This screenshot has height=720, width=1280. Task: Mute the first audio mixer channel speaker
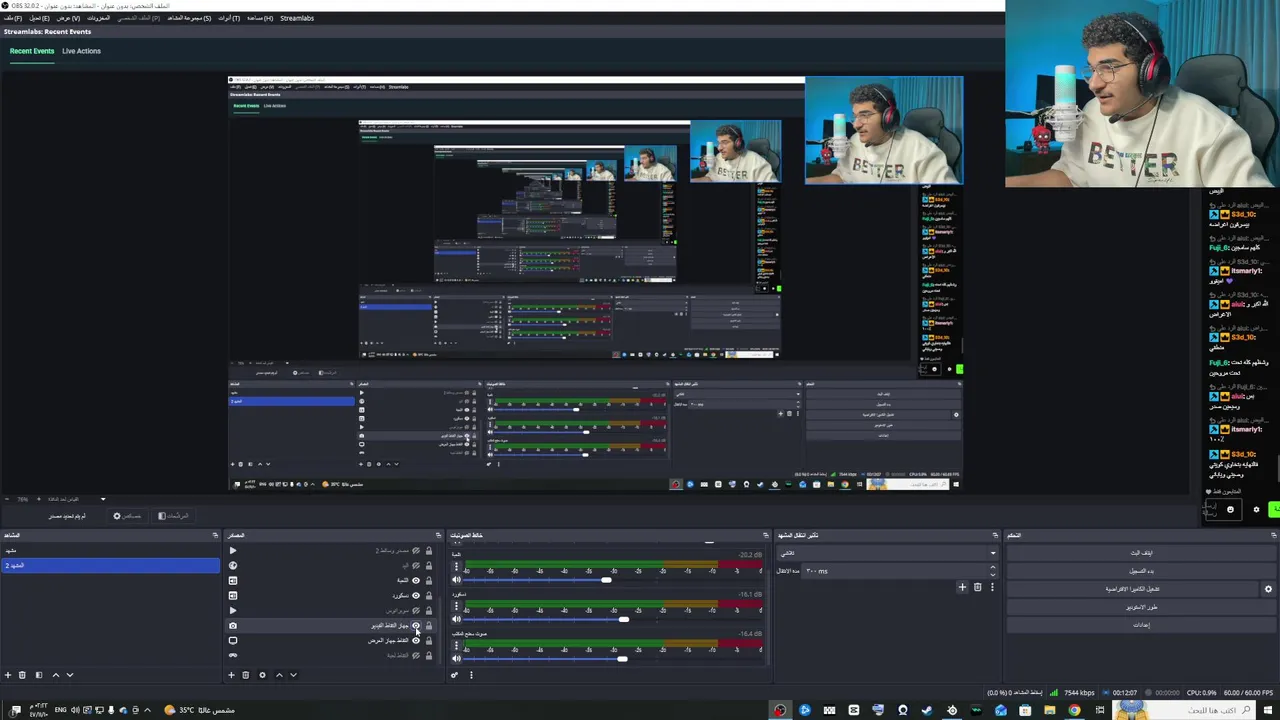coord(456,580)
